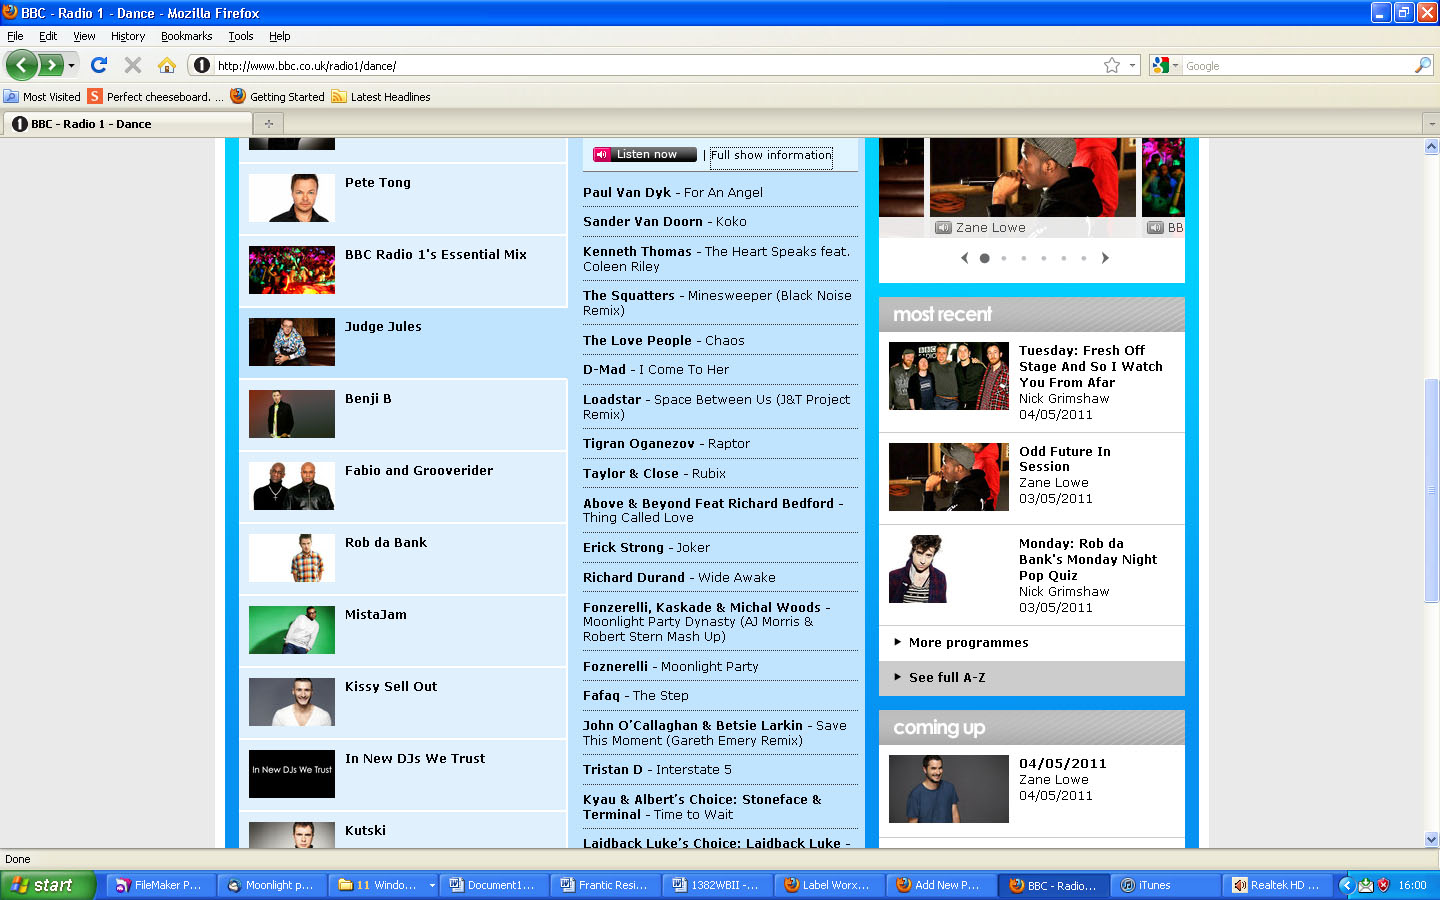Click the search magnifier icon
The width and height of the screenshot is (1440, 900).
(x=1422, y=66)
